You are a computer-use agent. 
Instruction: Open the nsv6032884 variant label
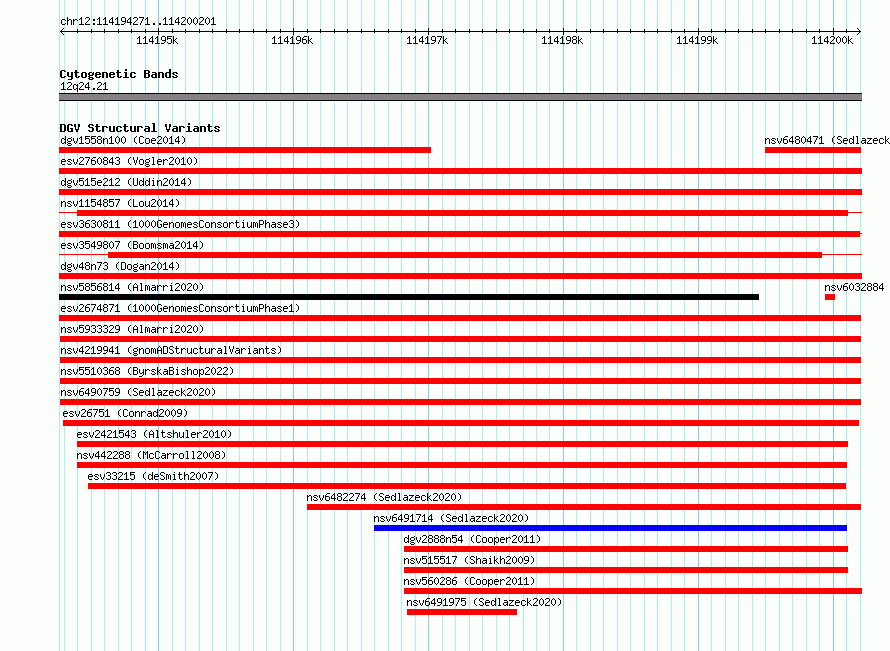pyautogui.click(x=854, y=287)
